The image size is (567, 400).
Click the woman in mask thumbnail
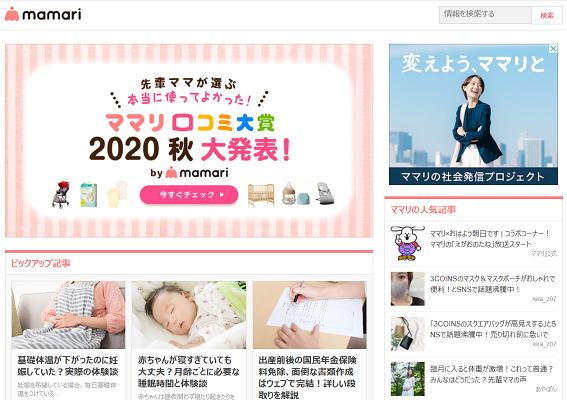408,289
